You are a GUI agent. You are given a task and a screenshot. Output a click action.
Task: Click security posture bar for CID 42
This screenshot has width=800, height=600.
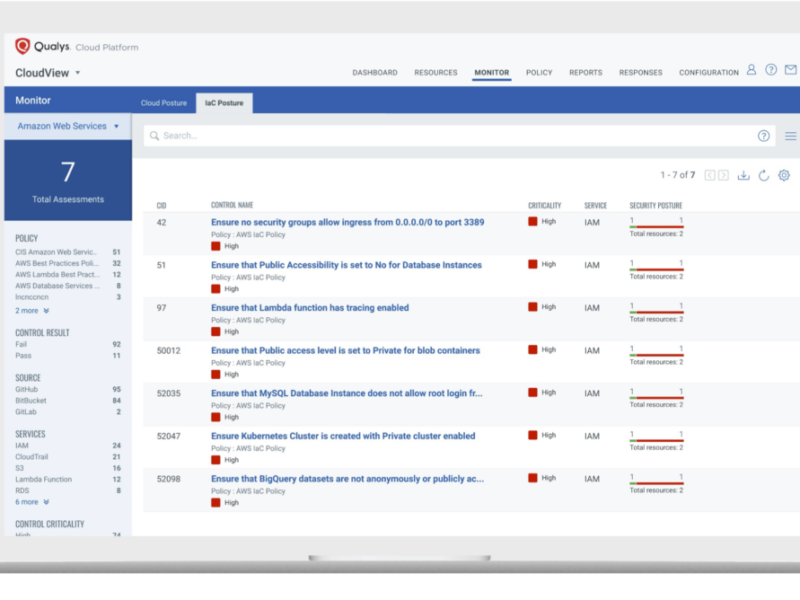656,227
